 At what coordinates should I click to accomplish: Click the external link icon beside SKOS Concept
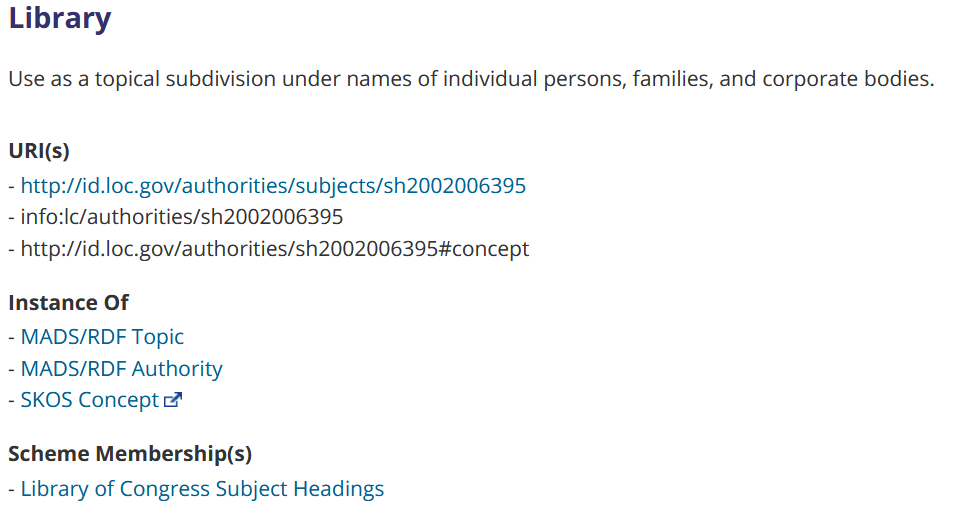[174, 401]
